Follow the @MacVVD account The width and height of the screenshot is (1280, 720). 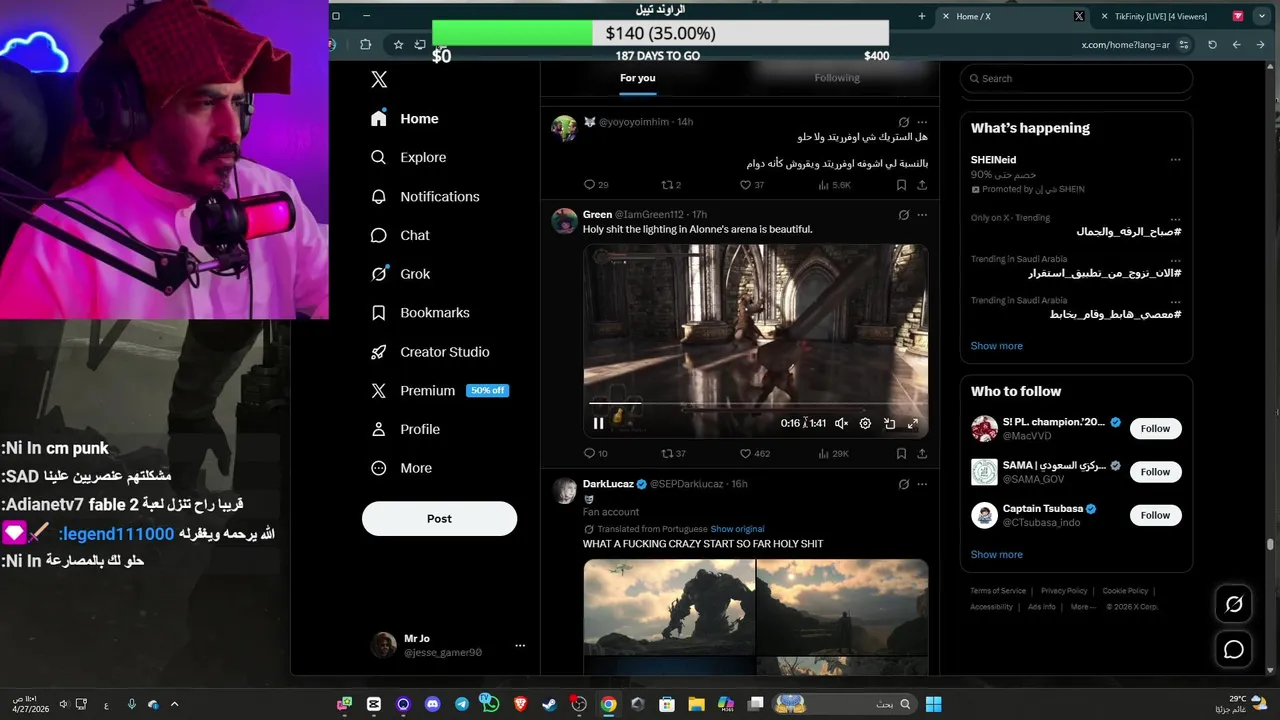(x=1155, y=429)
